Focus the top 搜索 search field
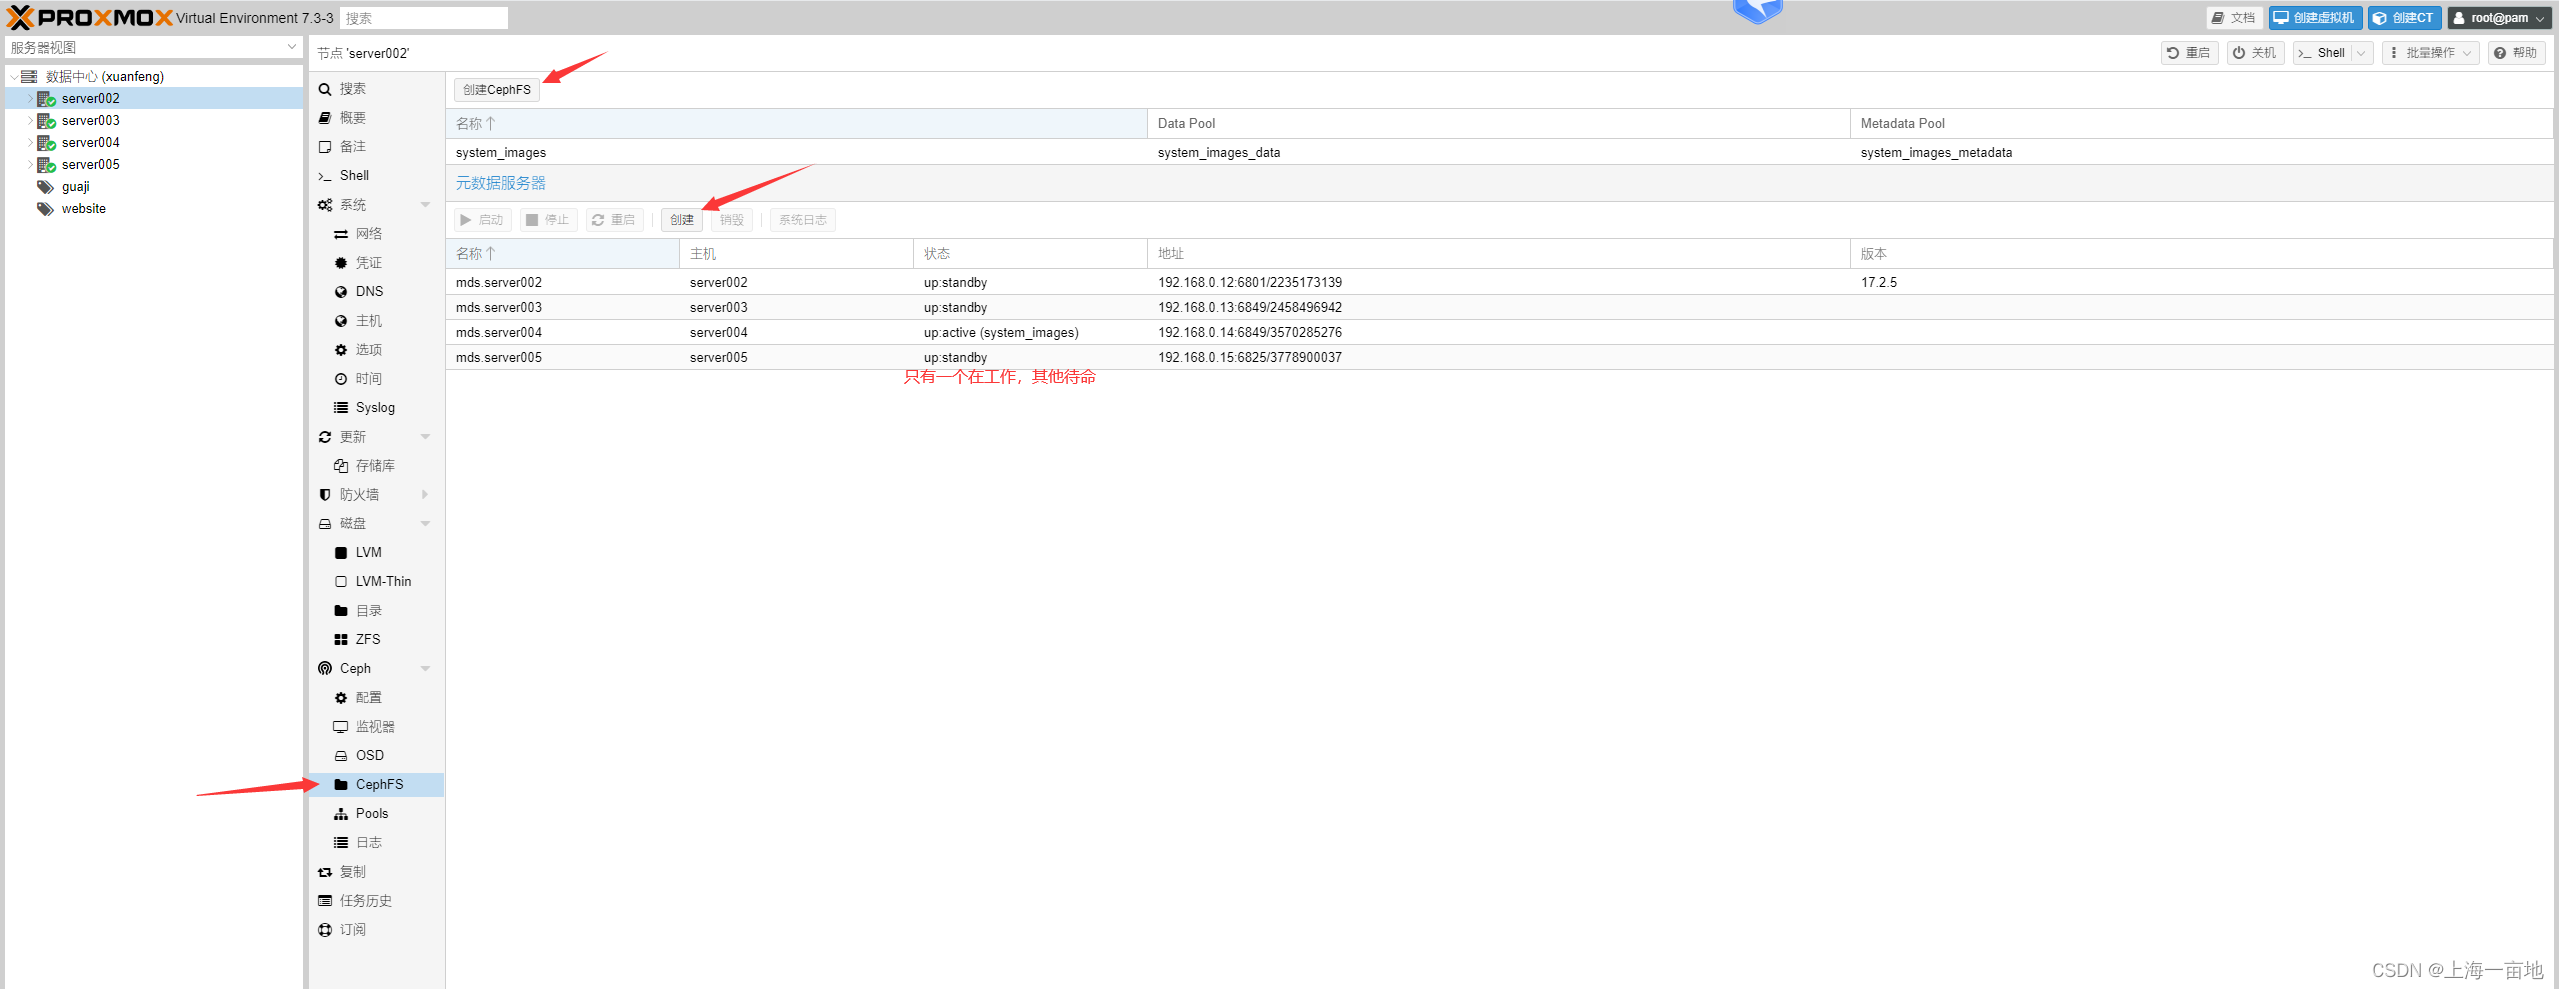Screen dimensions: 2559x989 [x=424, y=18]
